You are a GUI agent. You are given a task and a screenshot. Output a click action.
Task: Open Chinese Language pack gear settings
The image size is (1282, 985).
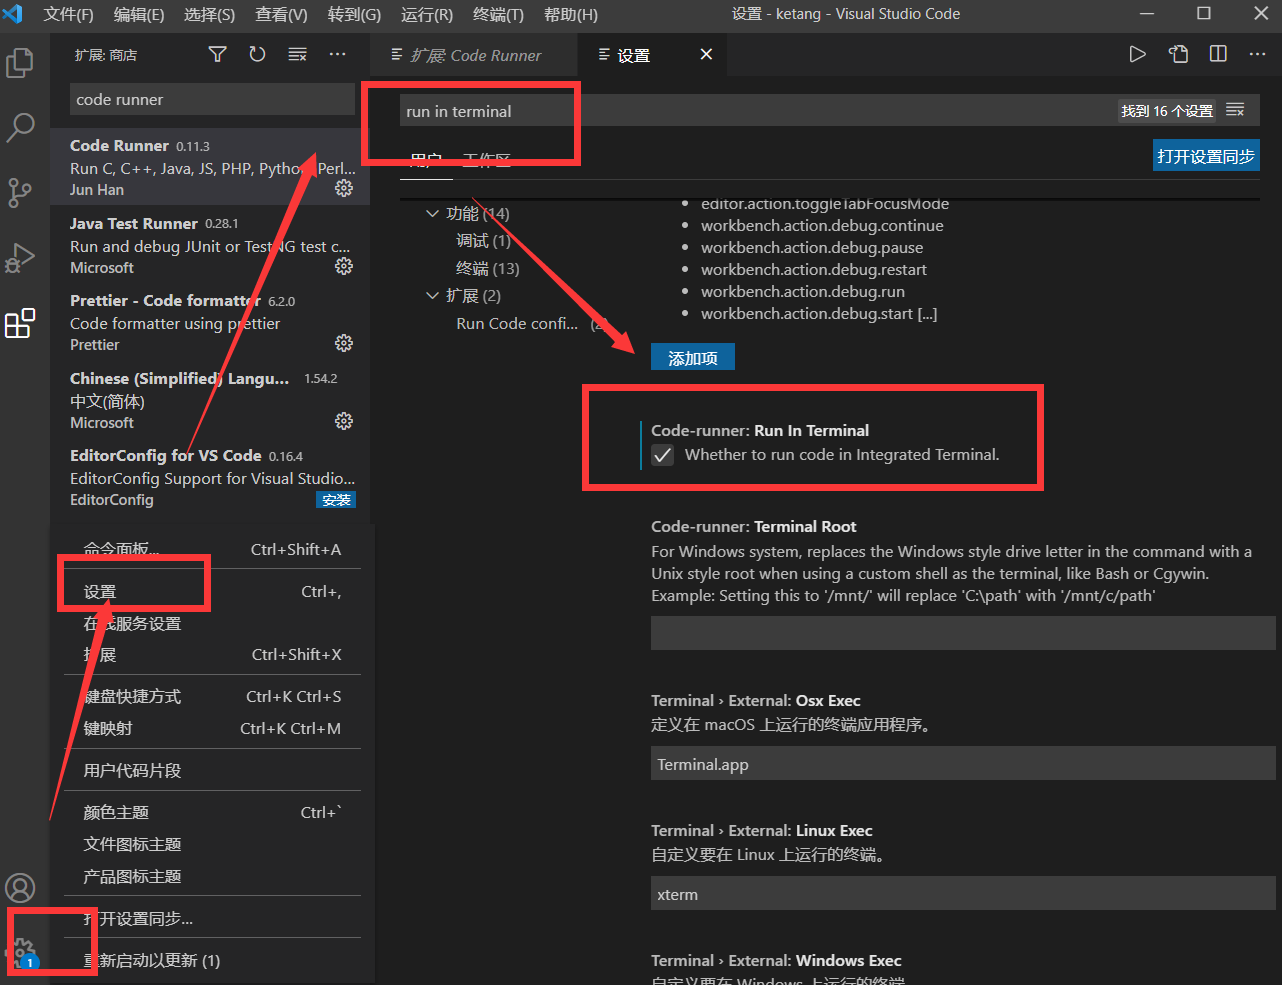tap(344, 421)
